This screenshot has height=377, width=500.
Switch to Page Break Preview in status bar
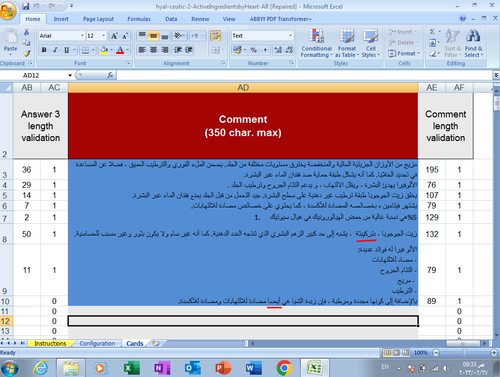(405, 352)
